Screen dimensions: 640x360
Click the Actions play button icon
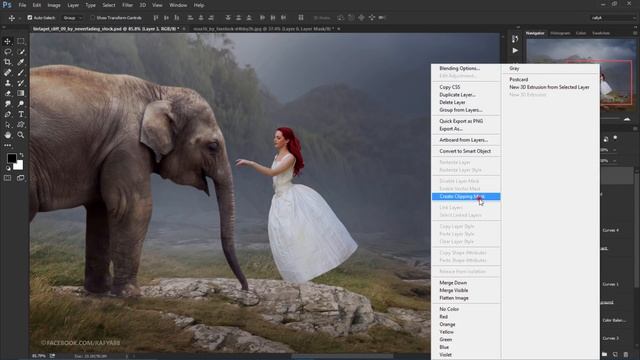[x=515, y=51]
